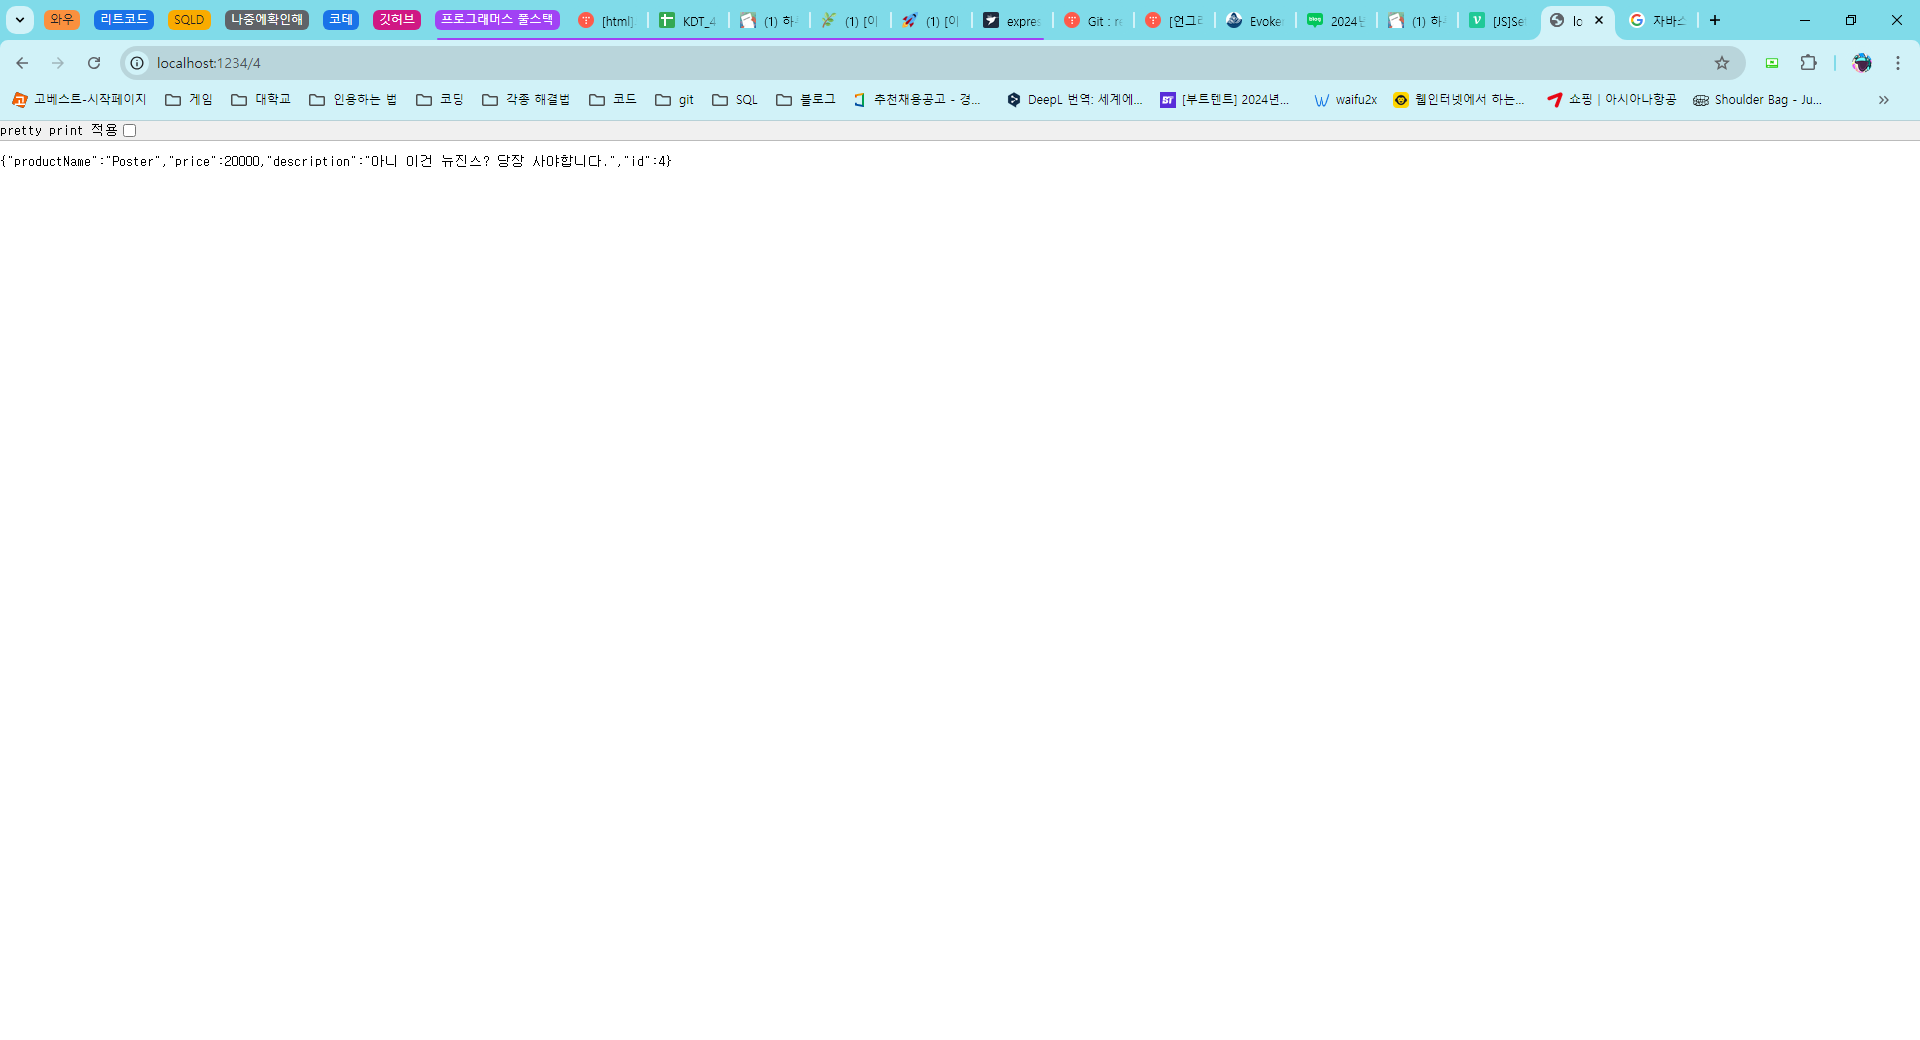Enable the pretty print 적용 checkbox
This screenshot has width=1920, height=1040.
coord(129,131)
